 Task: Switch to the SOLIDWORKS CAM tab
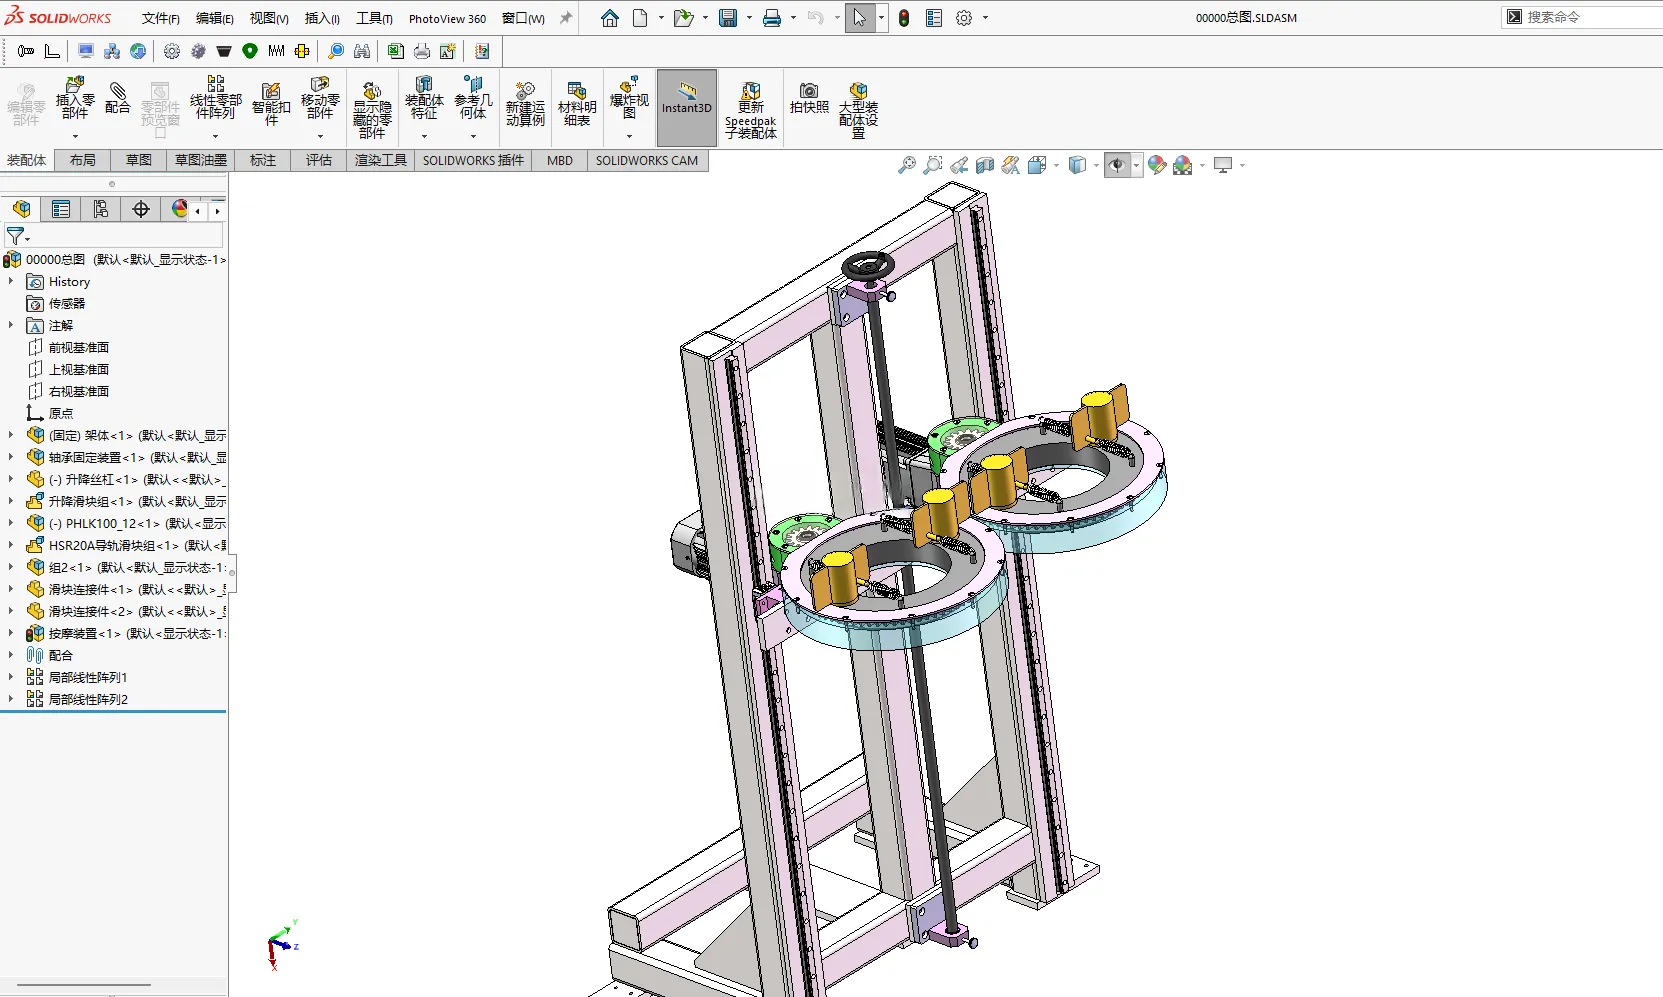[647, 160]
